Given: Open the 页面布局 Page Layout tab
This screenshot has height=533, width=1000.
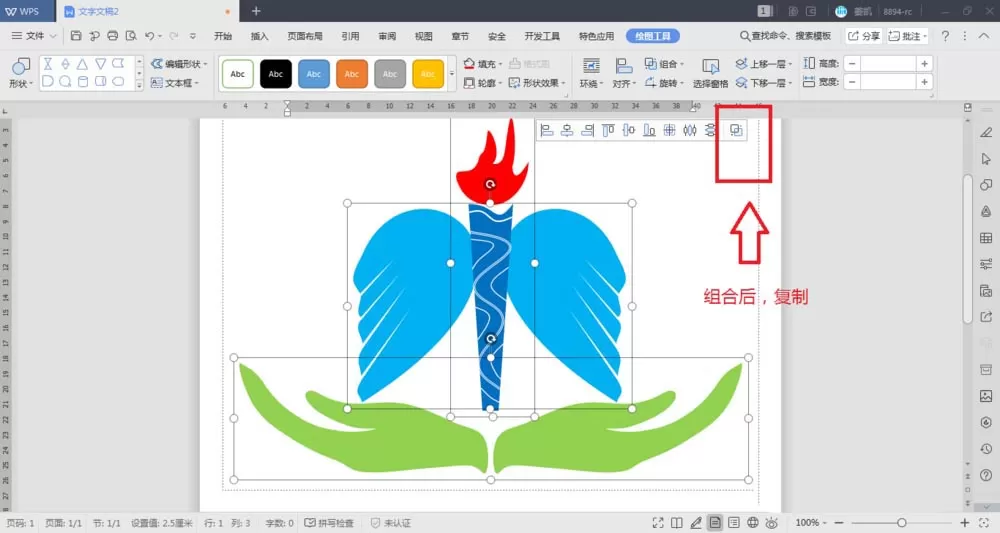Looking at the screenshot, I should (305, 36).
